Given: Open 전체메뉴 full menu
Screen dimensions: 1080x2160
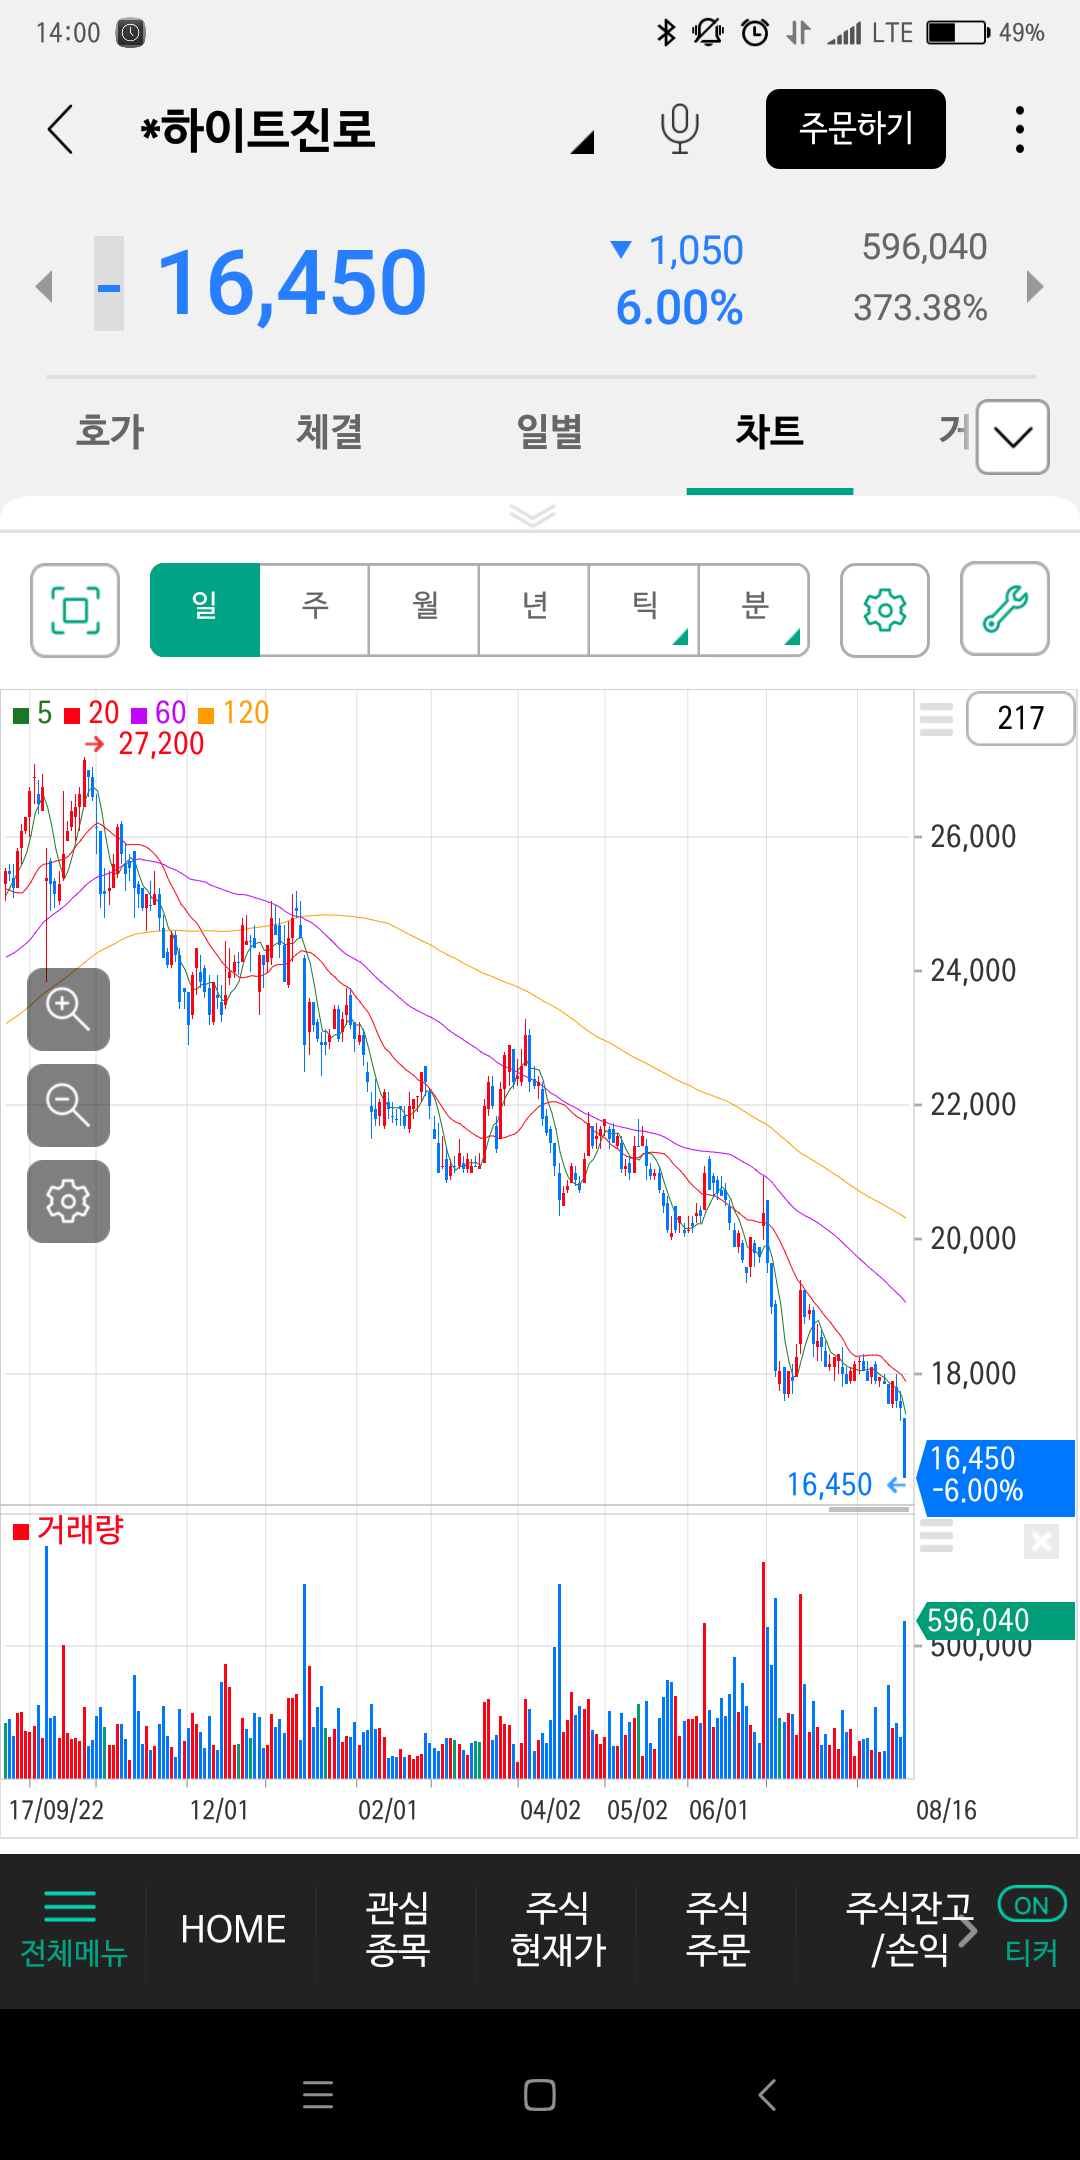Looking at the screenshot, I should (x=73, y=1929).
